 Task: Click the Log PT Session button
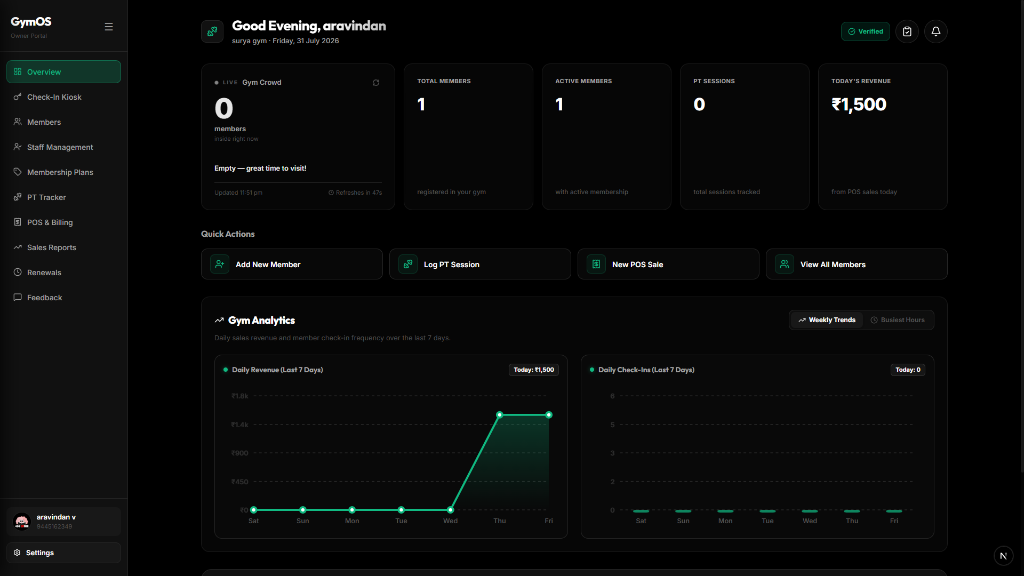480,264
